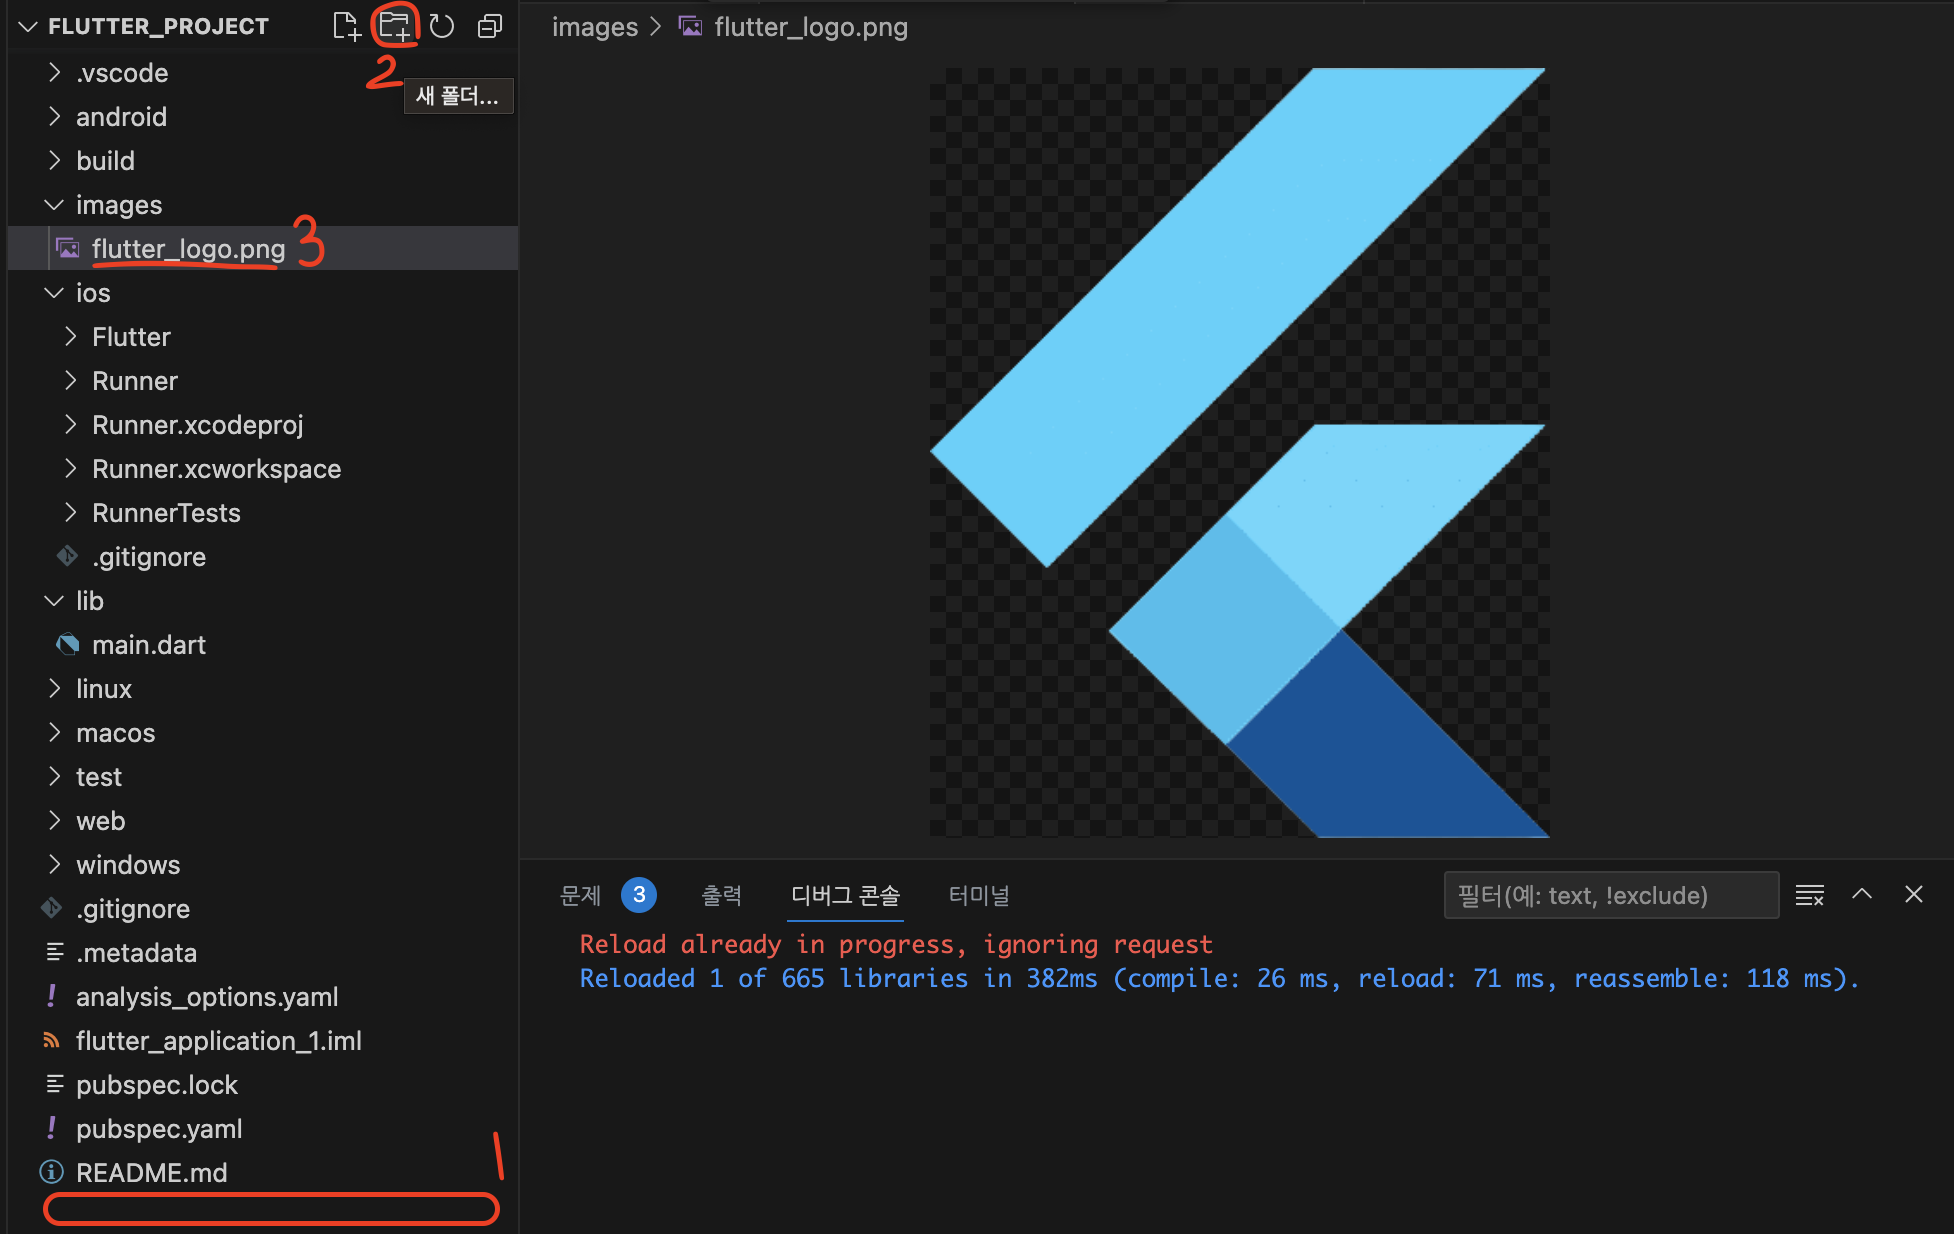Click the debug console filter field
Viewport: 1954px width, 1234px height.
coord(1610,895)
